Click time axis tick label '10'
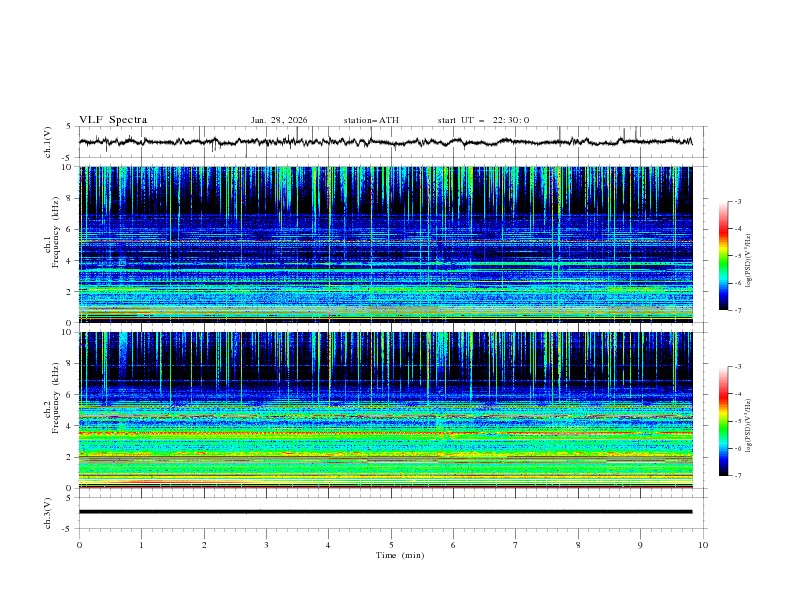792x612 pixels. pyautogui.click(x=703, y=545)
